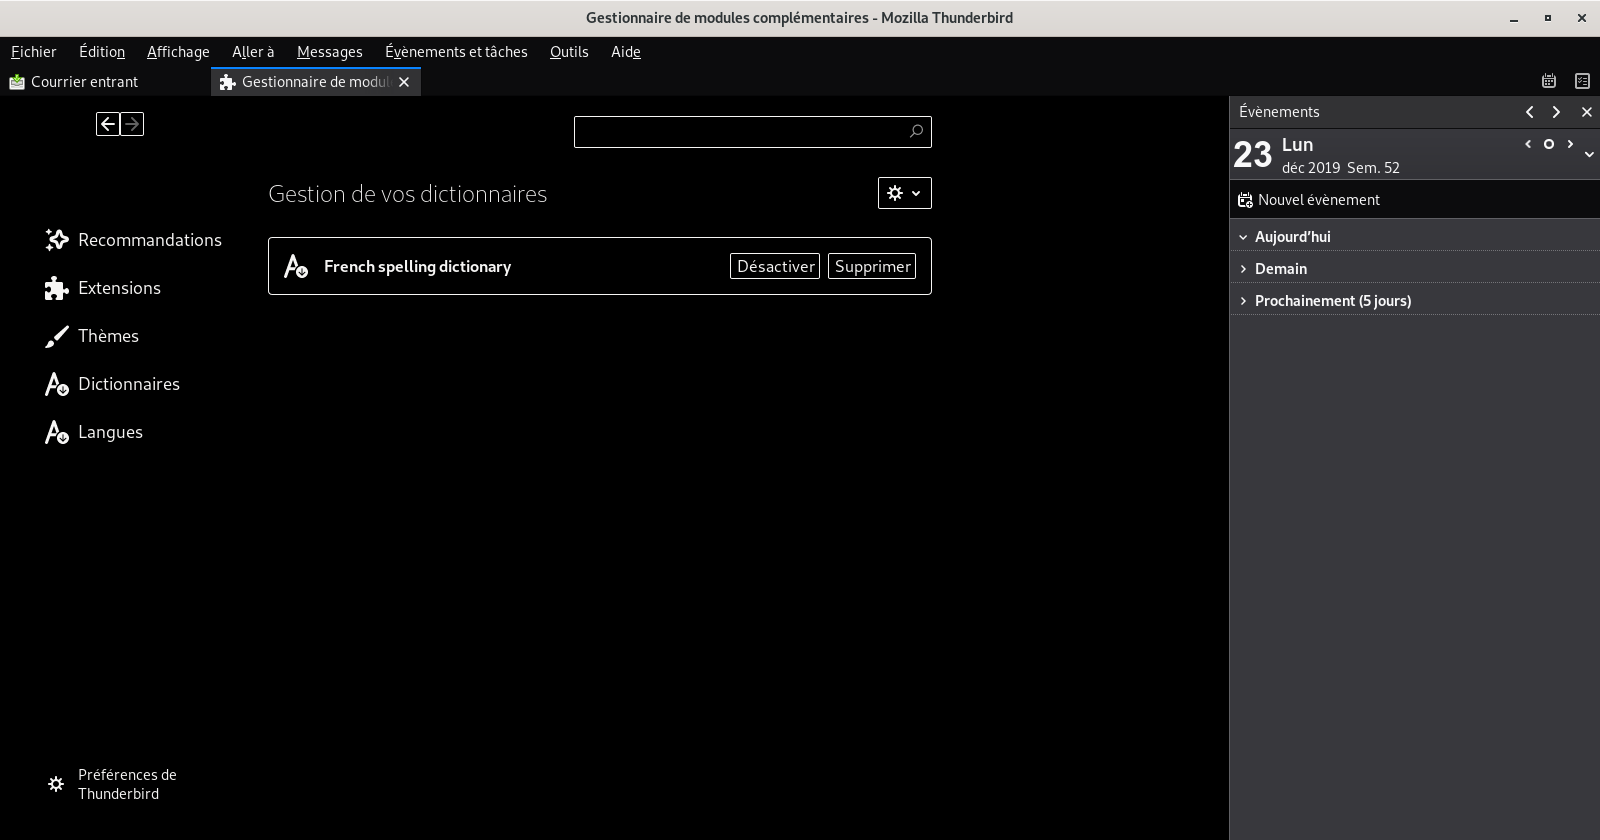Screen dimensions: 1600x840
Task: Minimize the Thunderbird window
Action: 1515,18
